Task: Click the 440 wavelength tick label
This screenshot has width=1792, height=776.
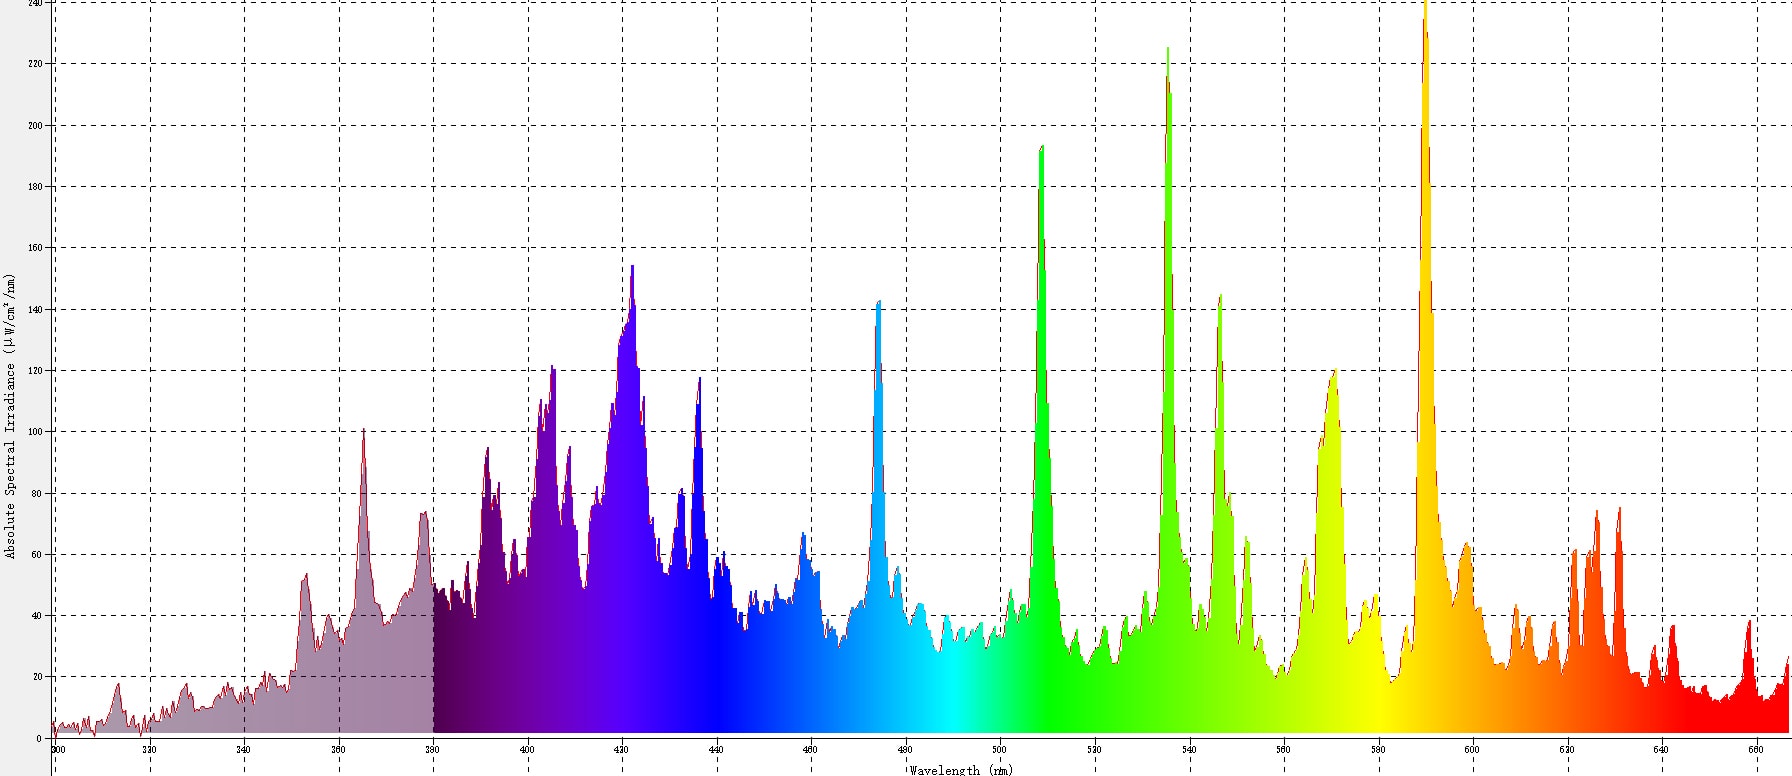Action: (716, 749)
